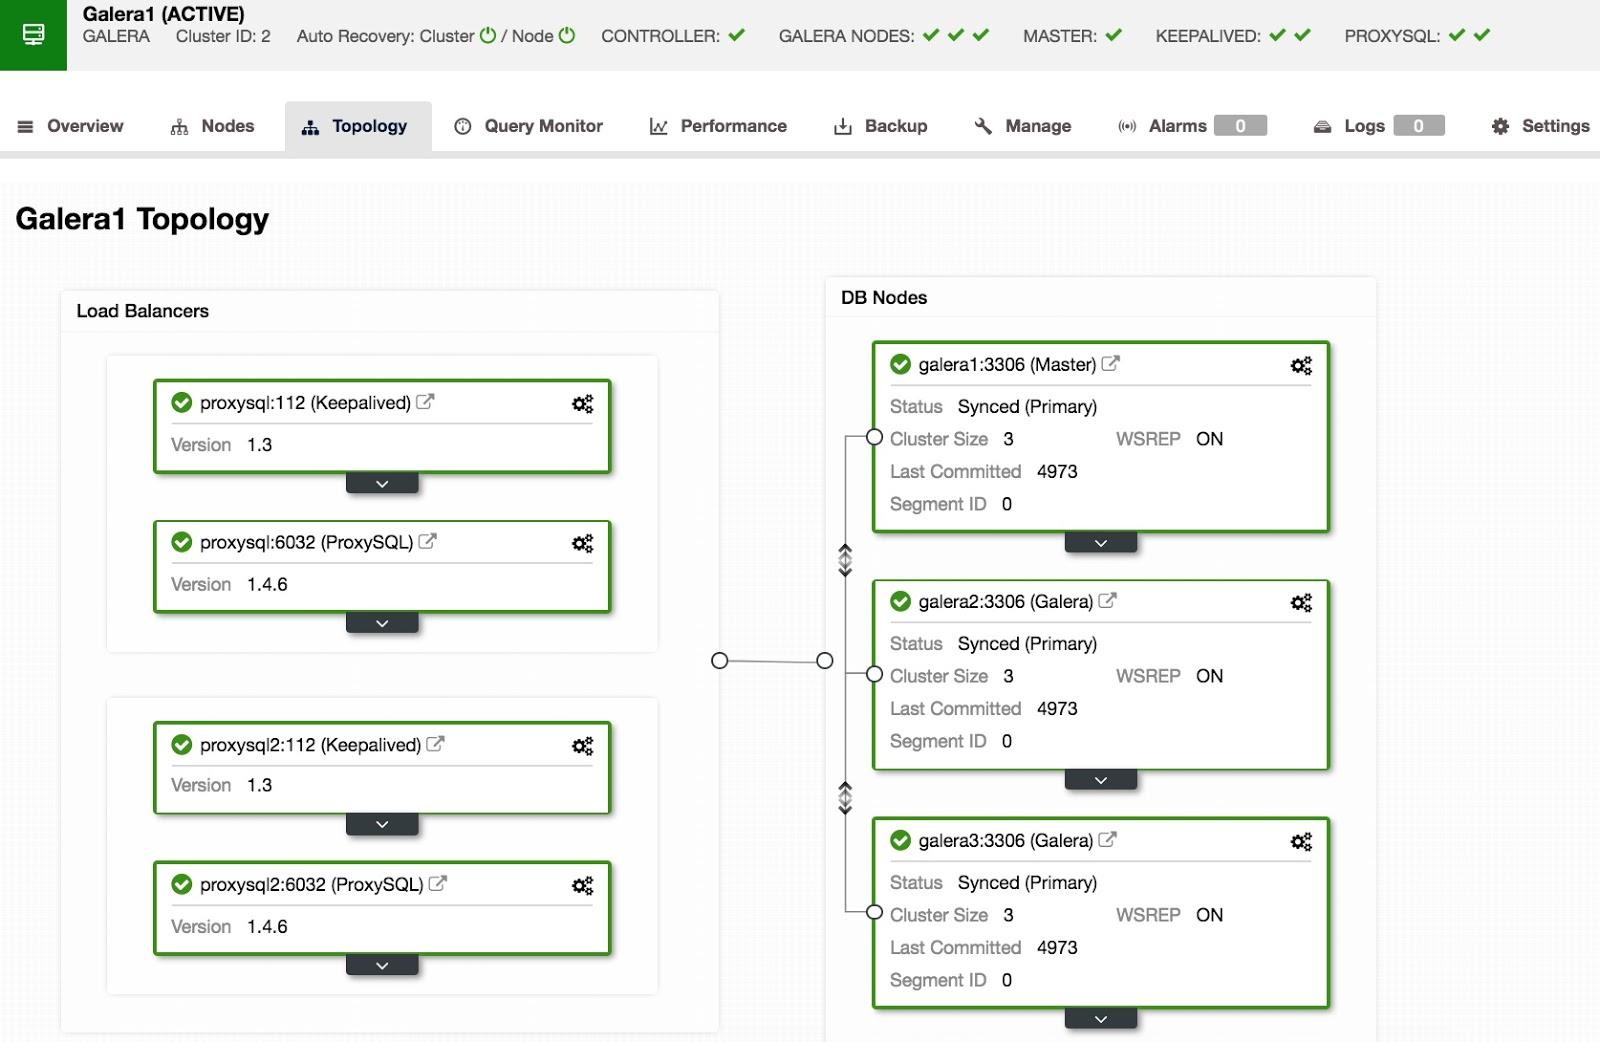This screenshot has width=1600, height=1042.
Task: Click the connector circle near DB Nodes panel
Action: pos(825,661)
